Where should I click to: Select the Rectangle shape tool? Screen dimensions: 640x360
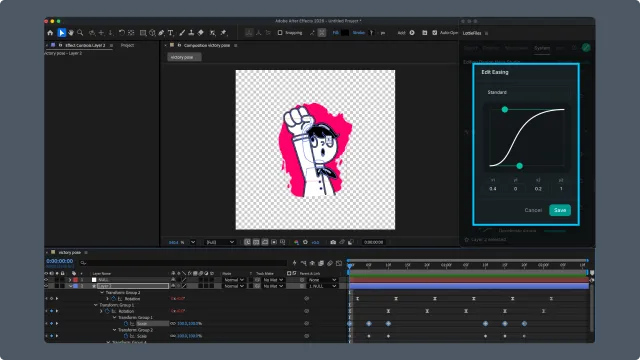[143, 33]
